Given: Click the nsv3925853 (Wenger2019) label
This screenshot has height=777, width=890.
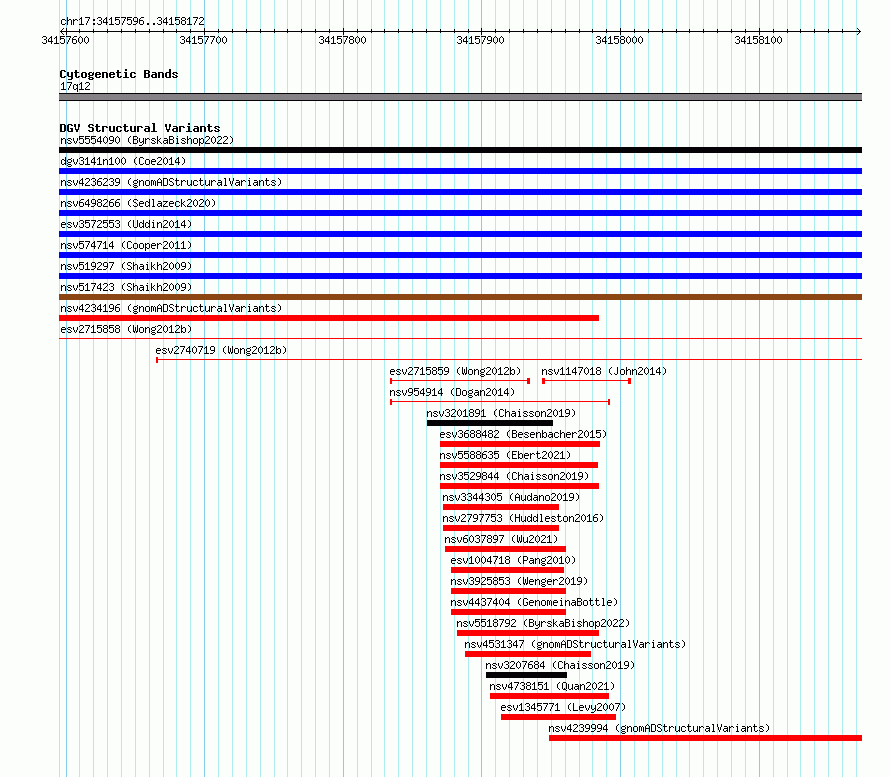Looking at the screenshot, I should pyautogui.click(x=519, y=581).
